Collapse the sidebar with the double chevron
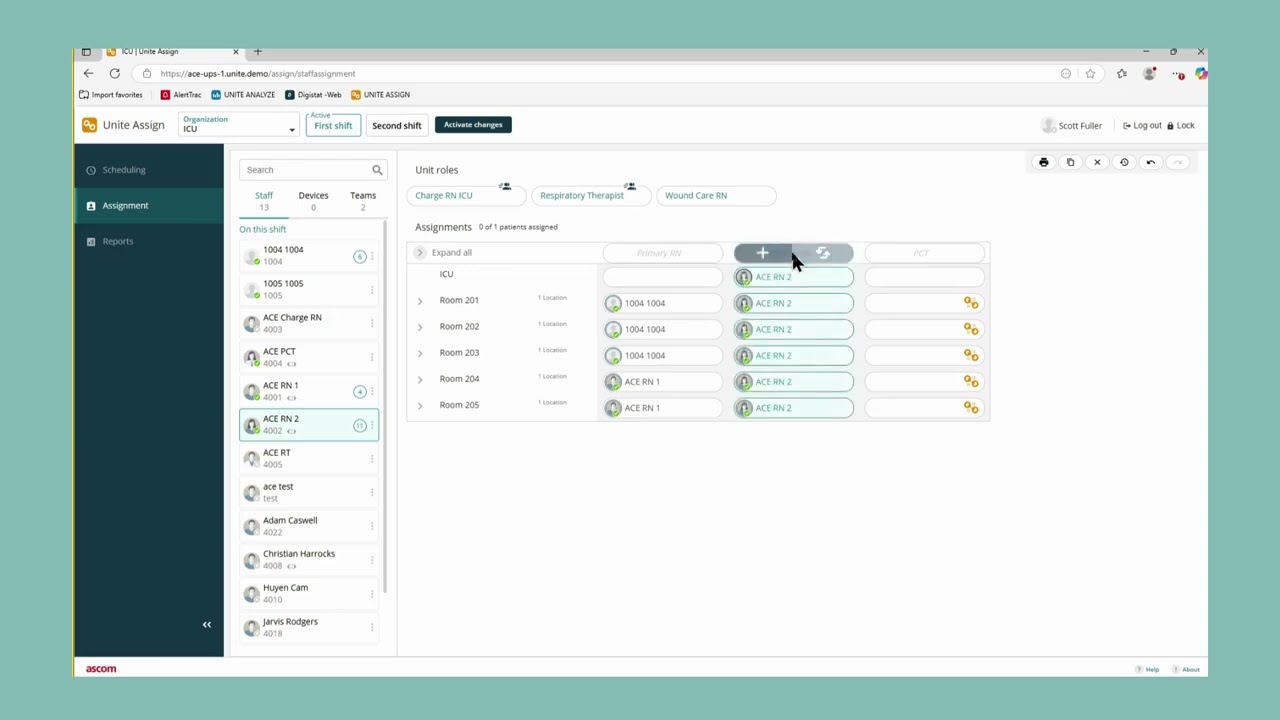 (x=207, y=625)
